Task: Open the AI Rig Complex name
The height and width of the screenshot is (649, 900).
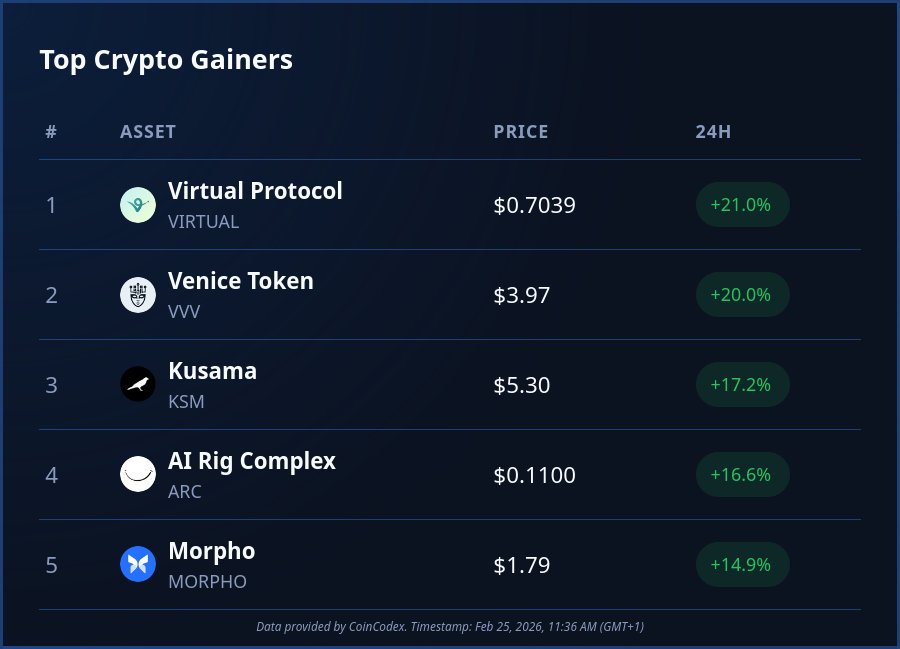Action: [252, 461]
